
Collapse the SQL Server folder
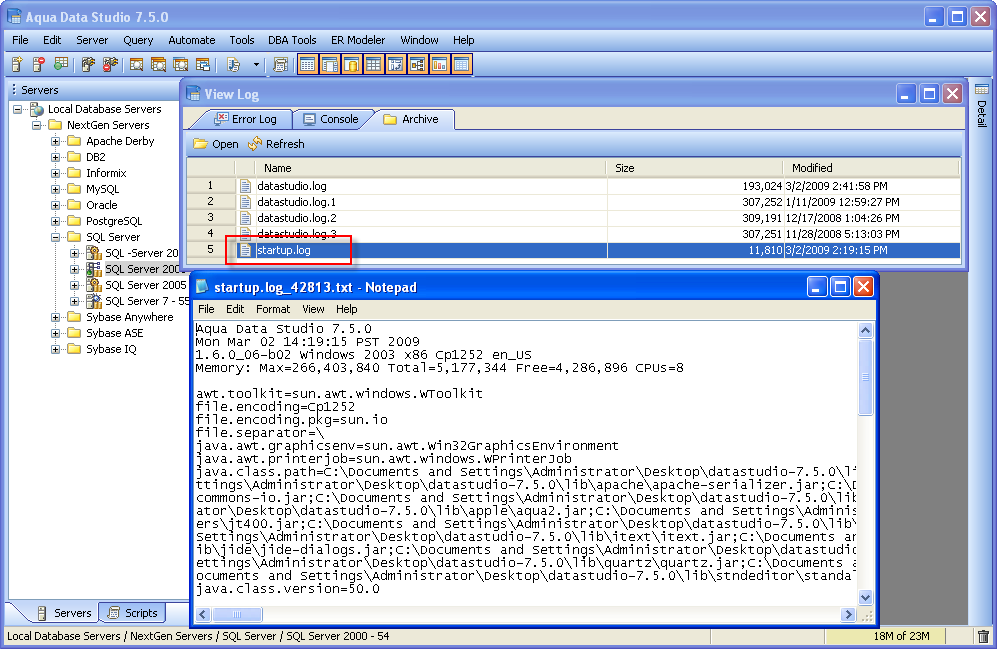tap(55, 237)
